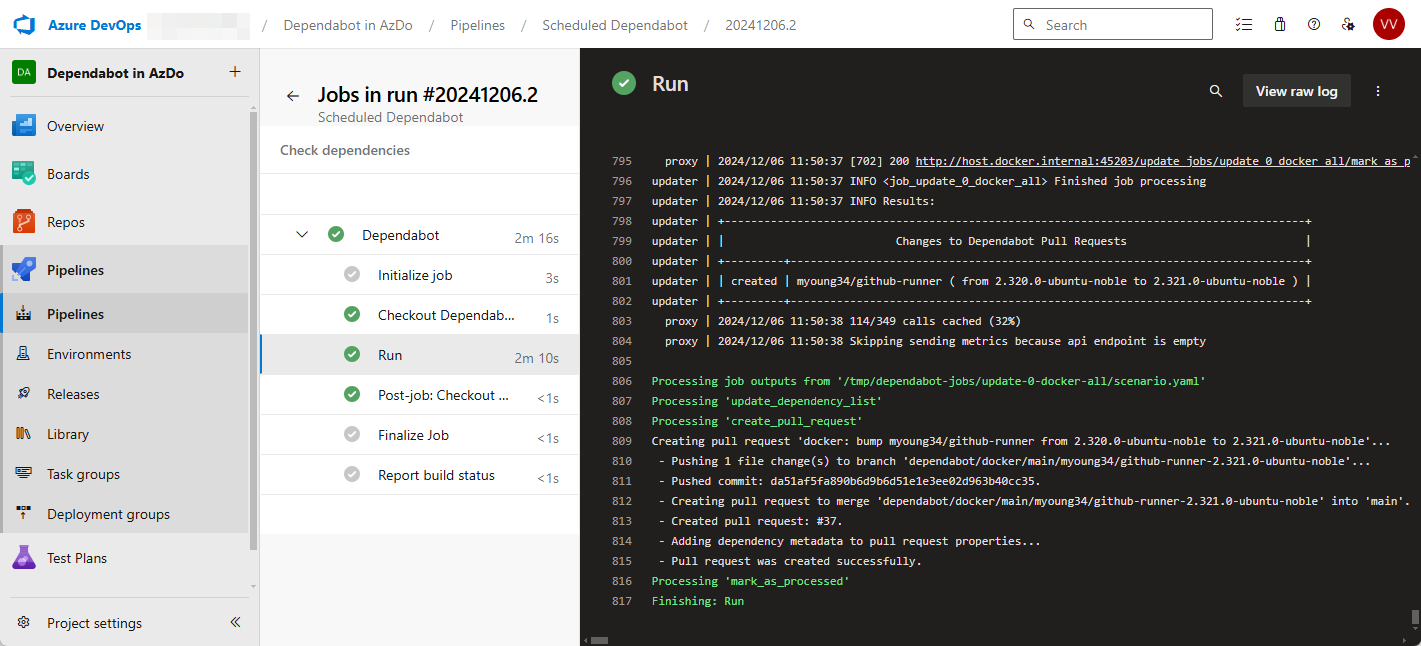Click the log vertical scrollbar thumb
The image size is (1421, 646).
pyautogui.click(x=1414, y=617)
